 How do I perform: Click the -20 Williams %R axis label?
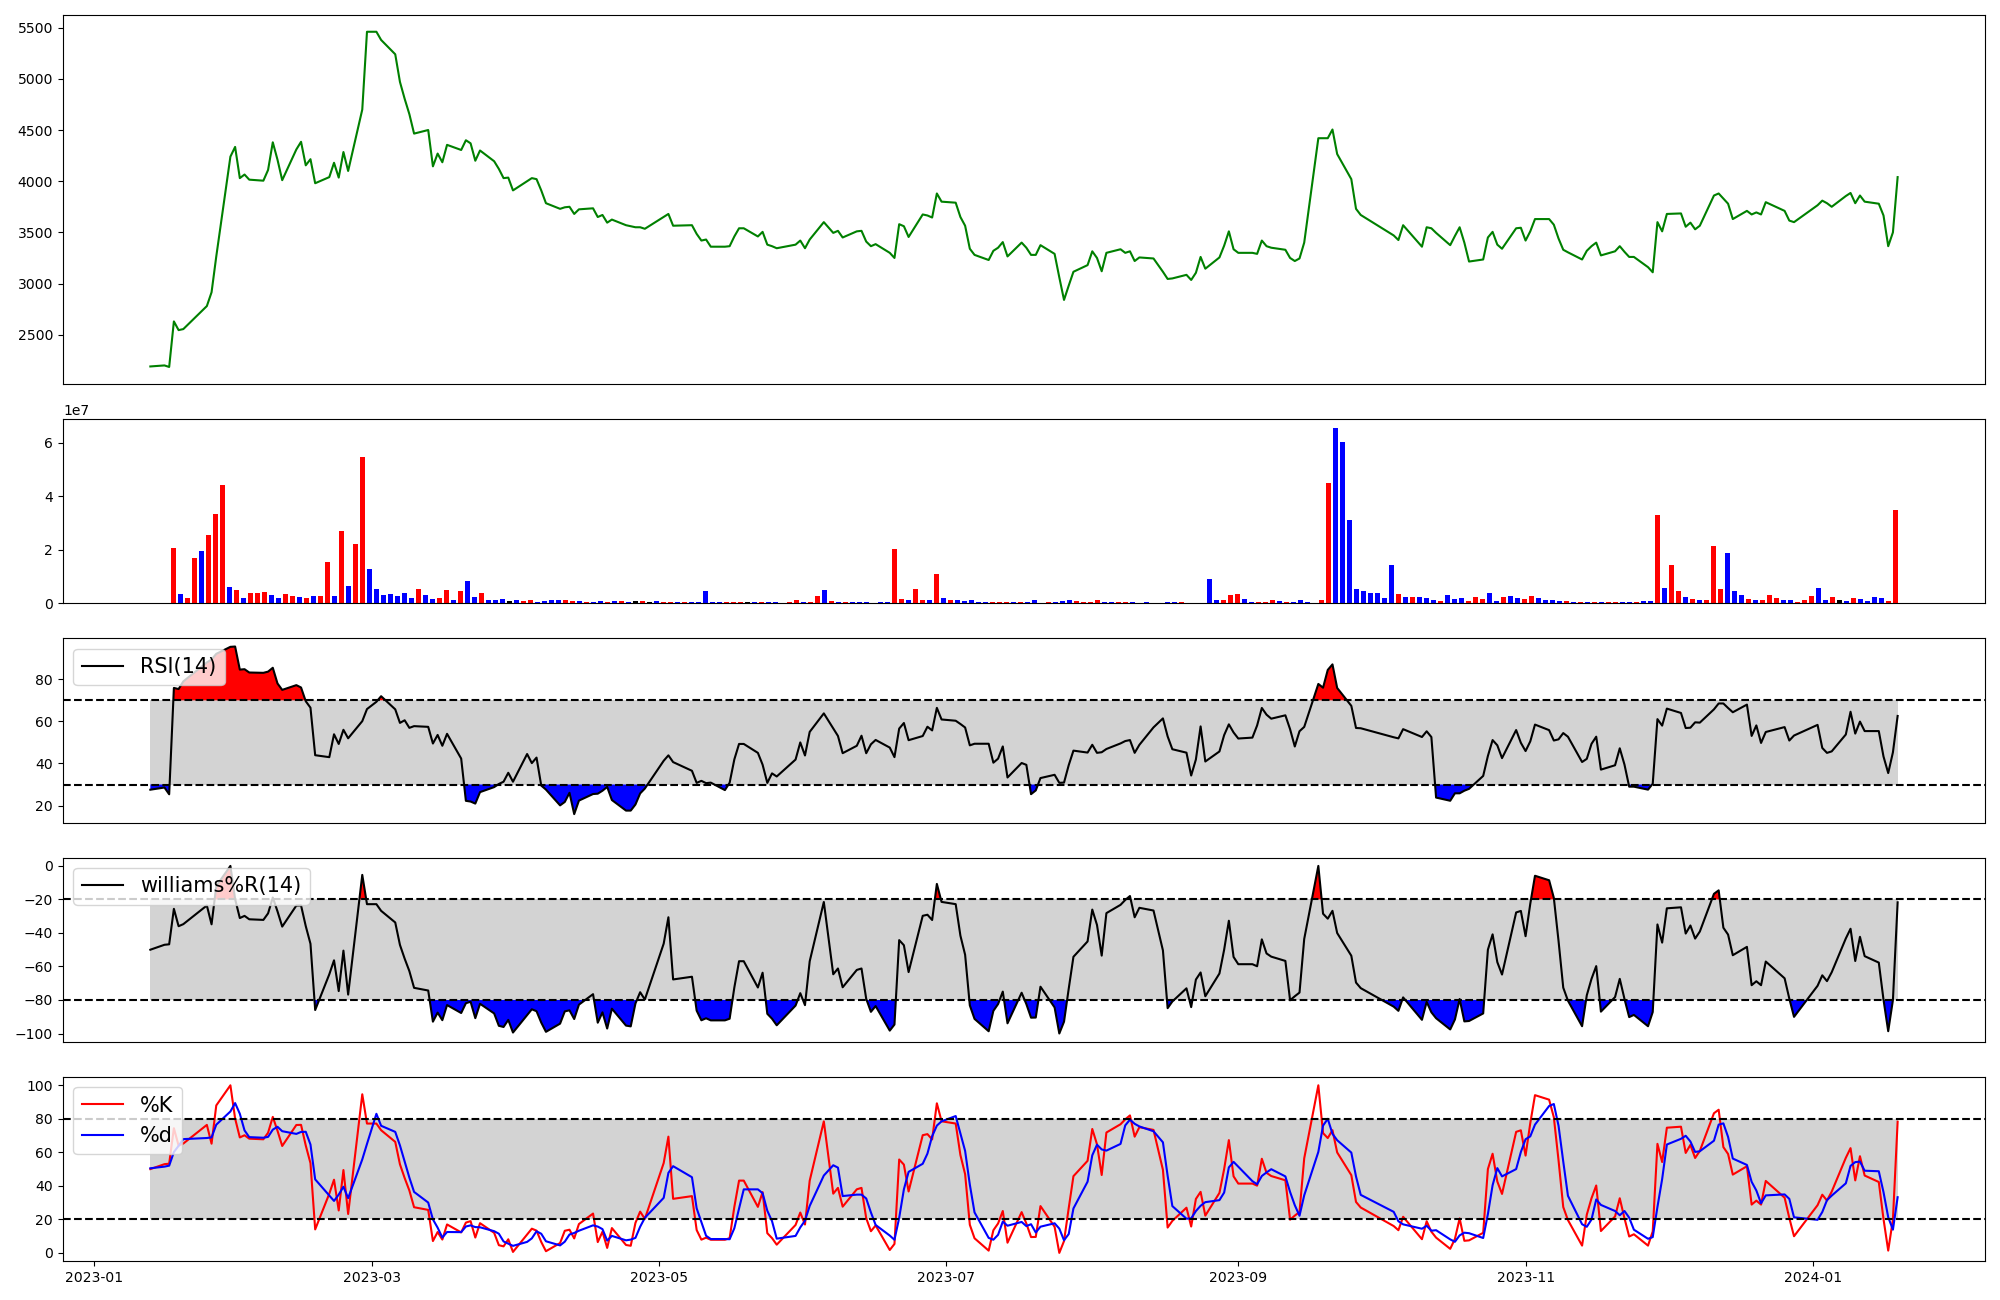[37, 900]
